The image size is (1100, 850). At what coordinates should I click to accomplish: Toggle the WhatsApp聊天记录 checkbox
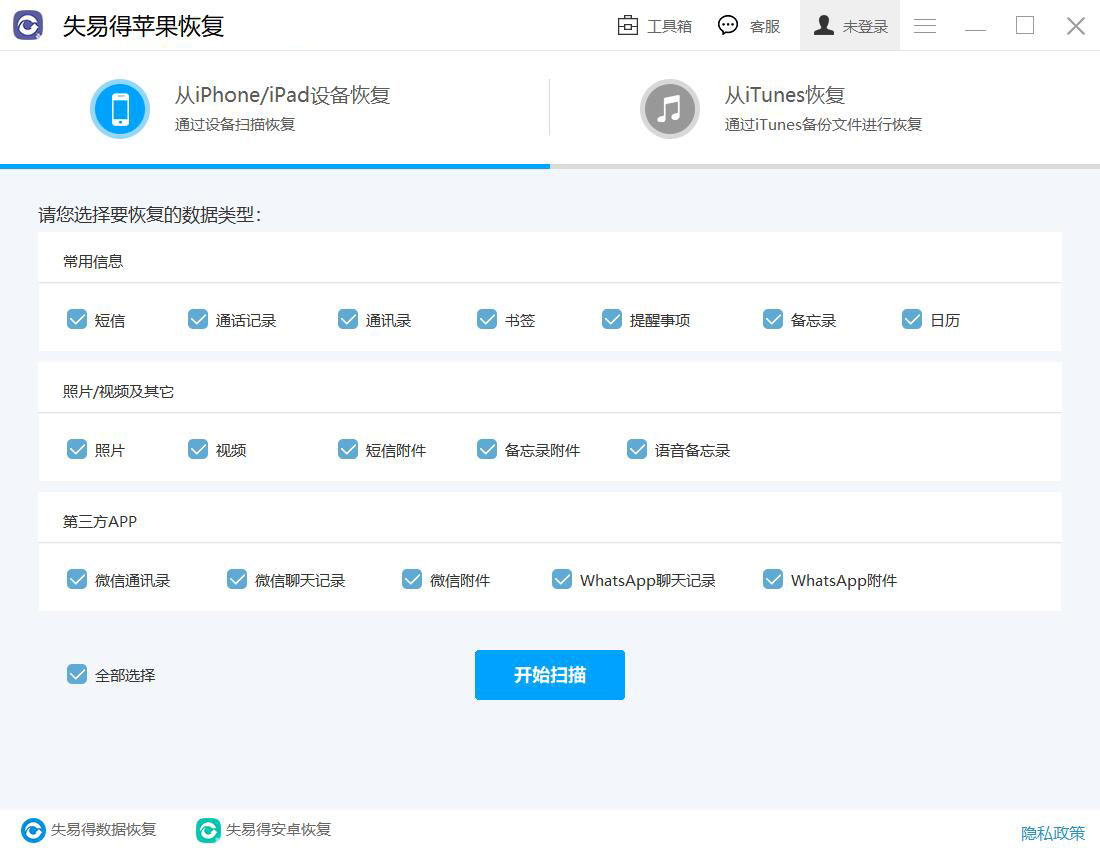tap(562, 579)
